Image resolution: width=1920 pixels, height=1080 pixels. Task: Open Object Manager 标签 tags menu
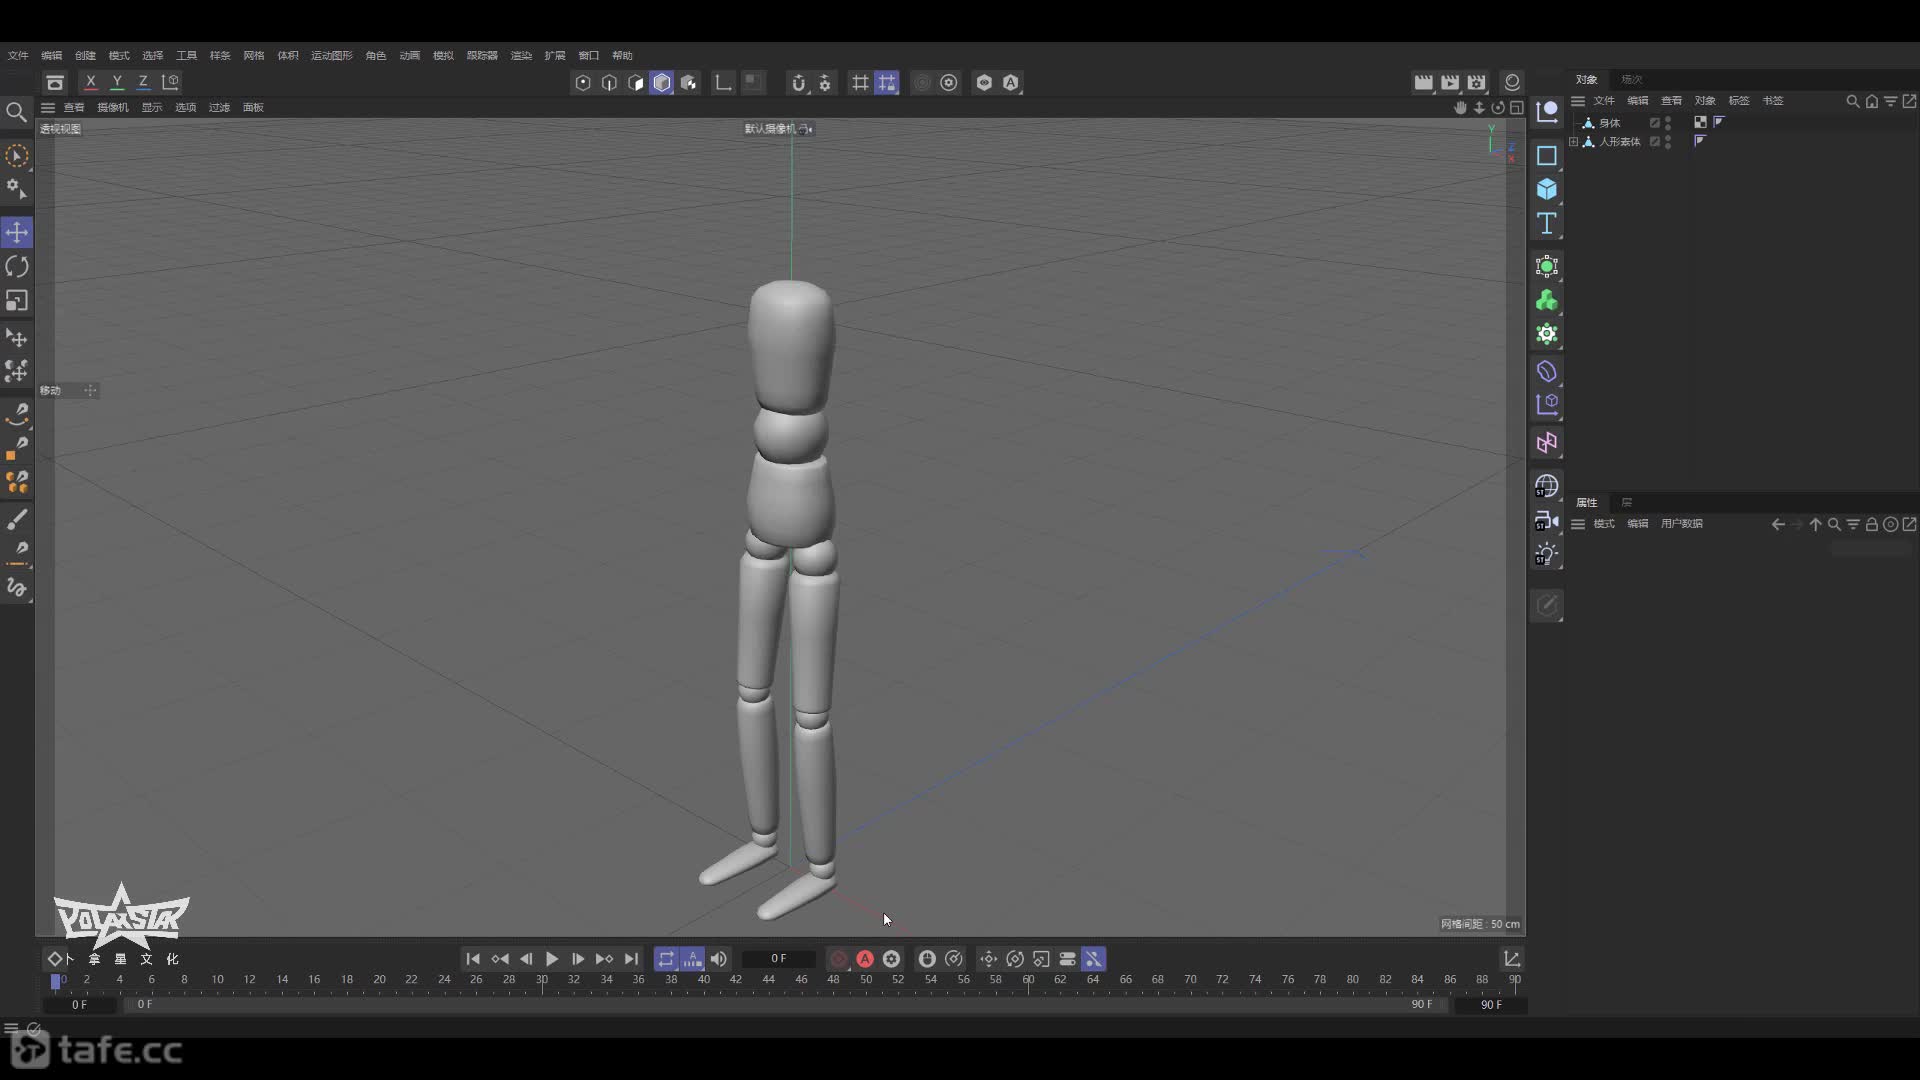pos(1739,101)
